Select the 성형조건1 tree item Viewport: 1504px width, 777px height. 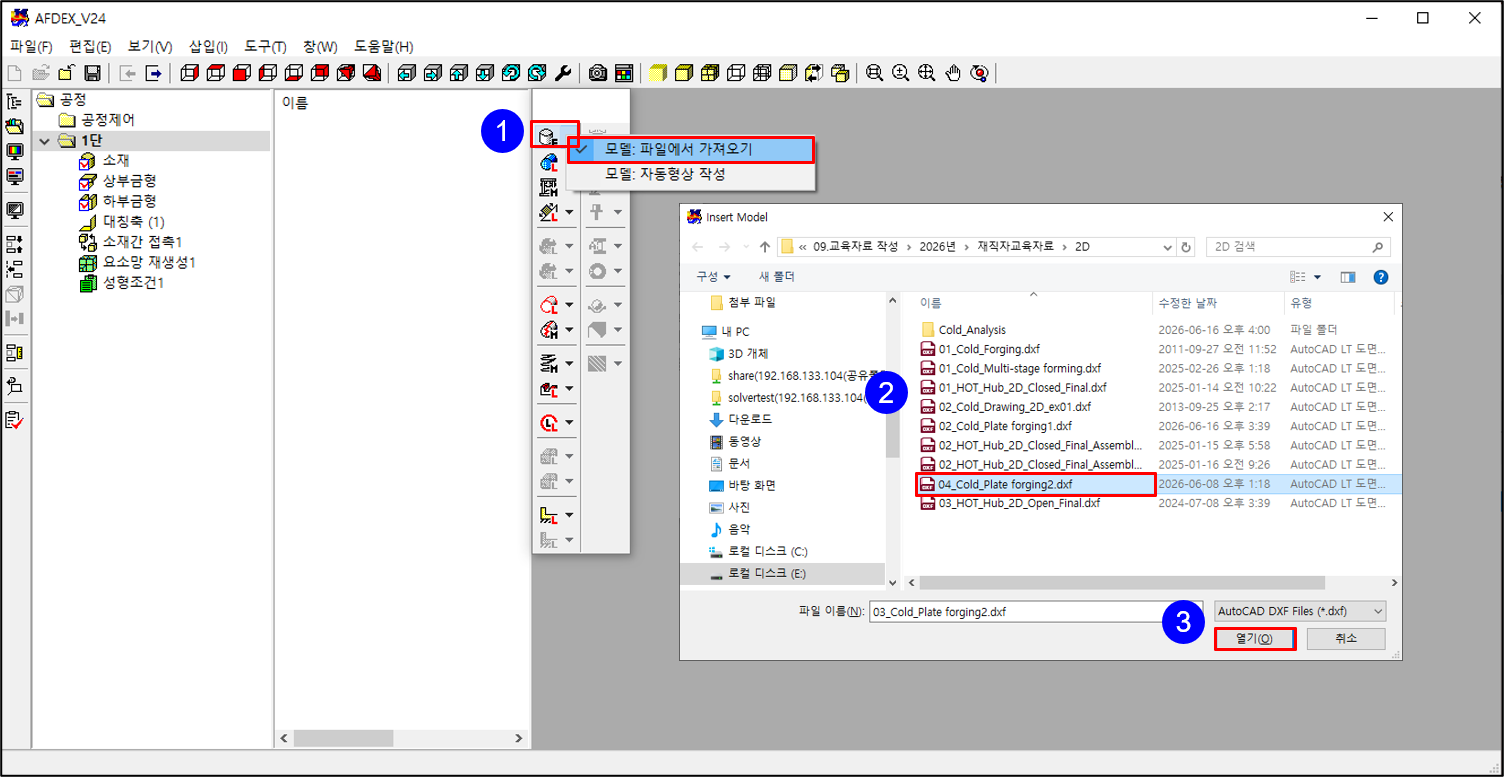coord(133,283)
